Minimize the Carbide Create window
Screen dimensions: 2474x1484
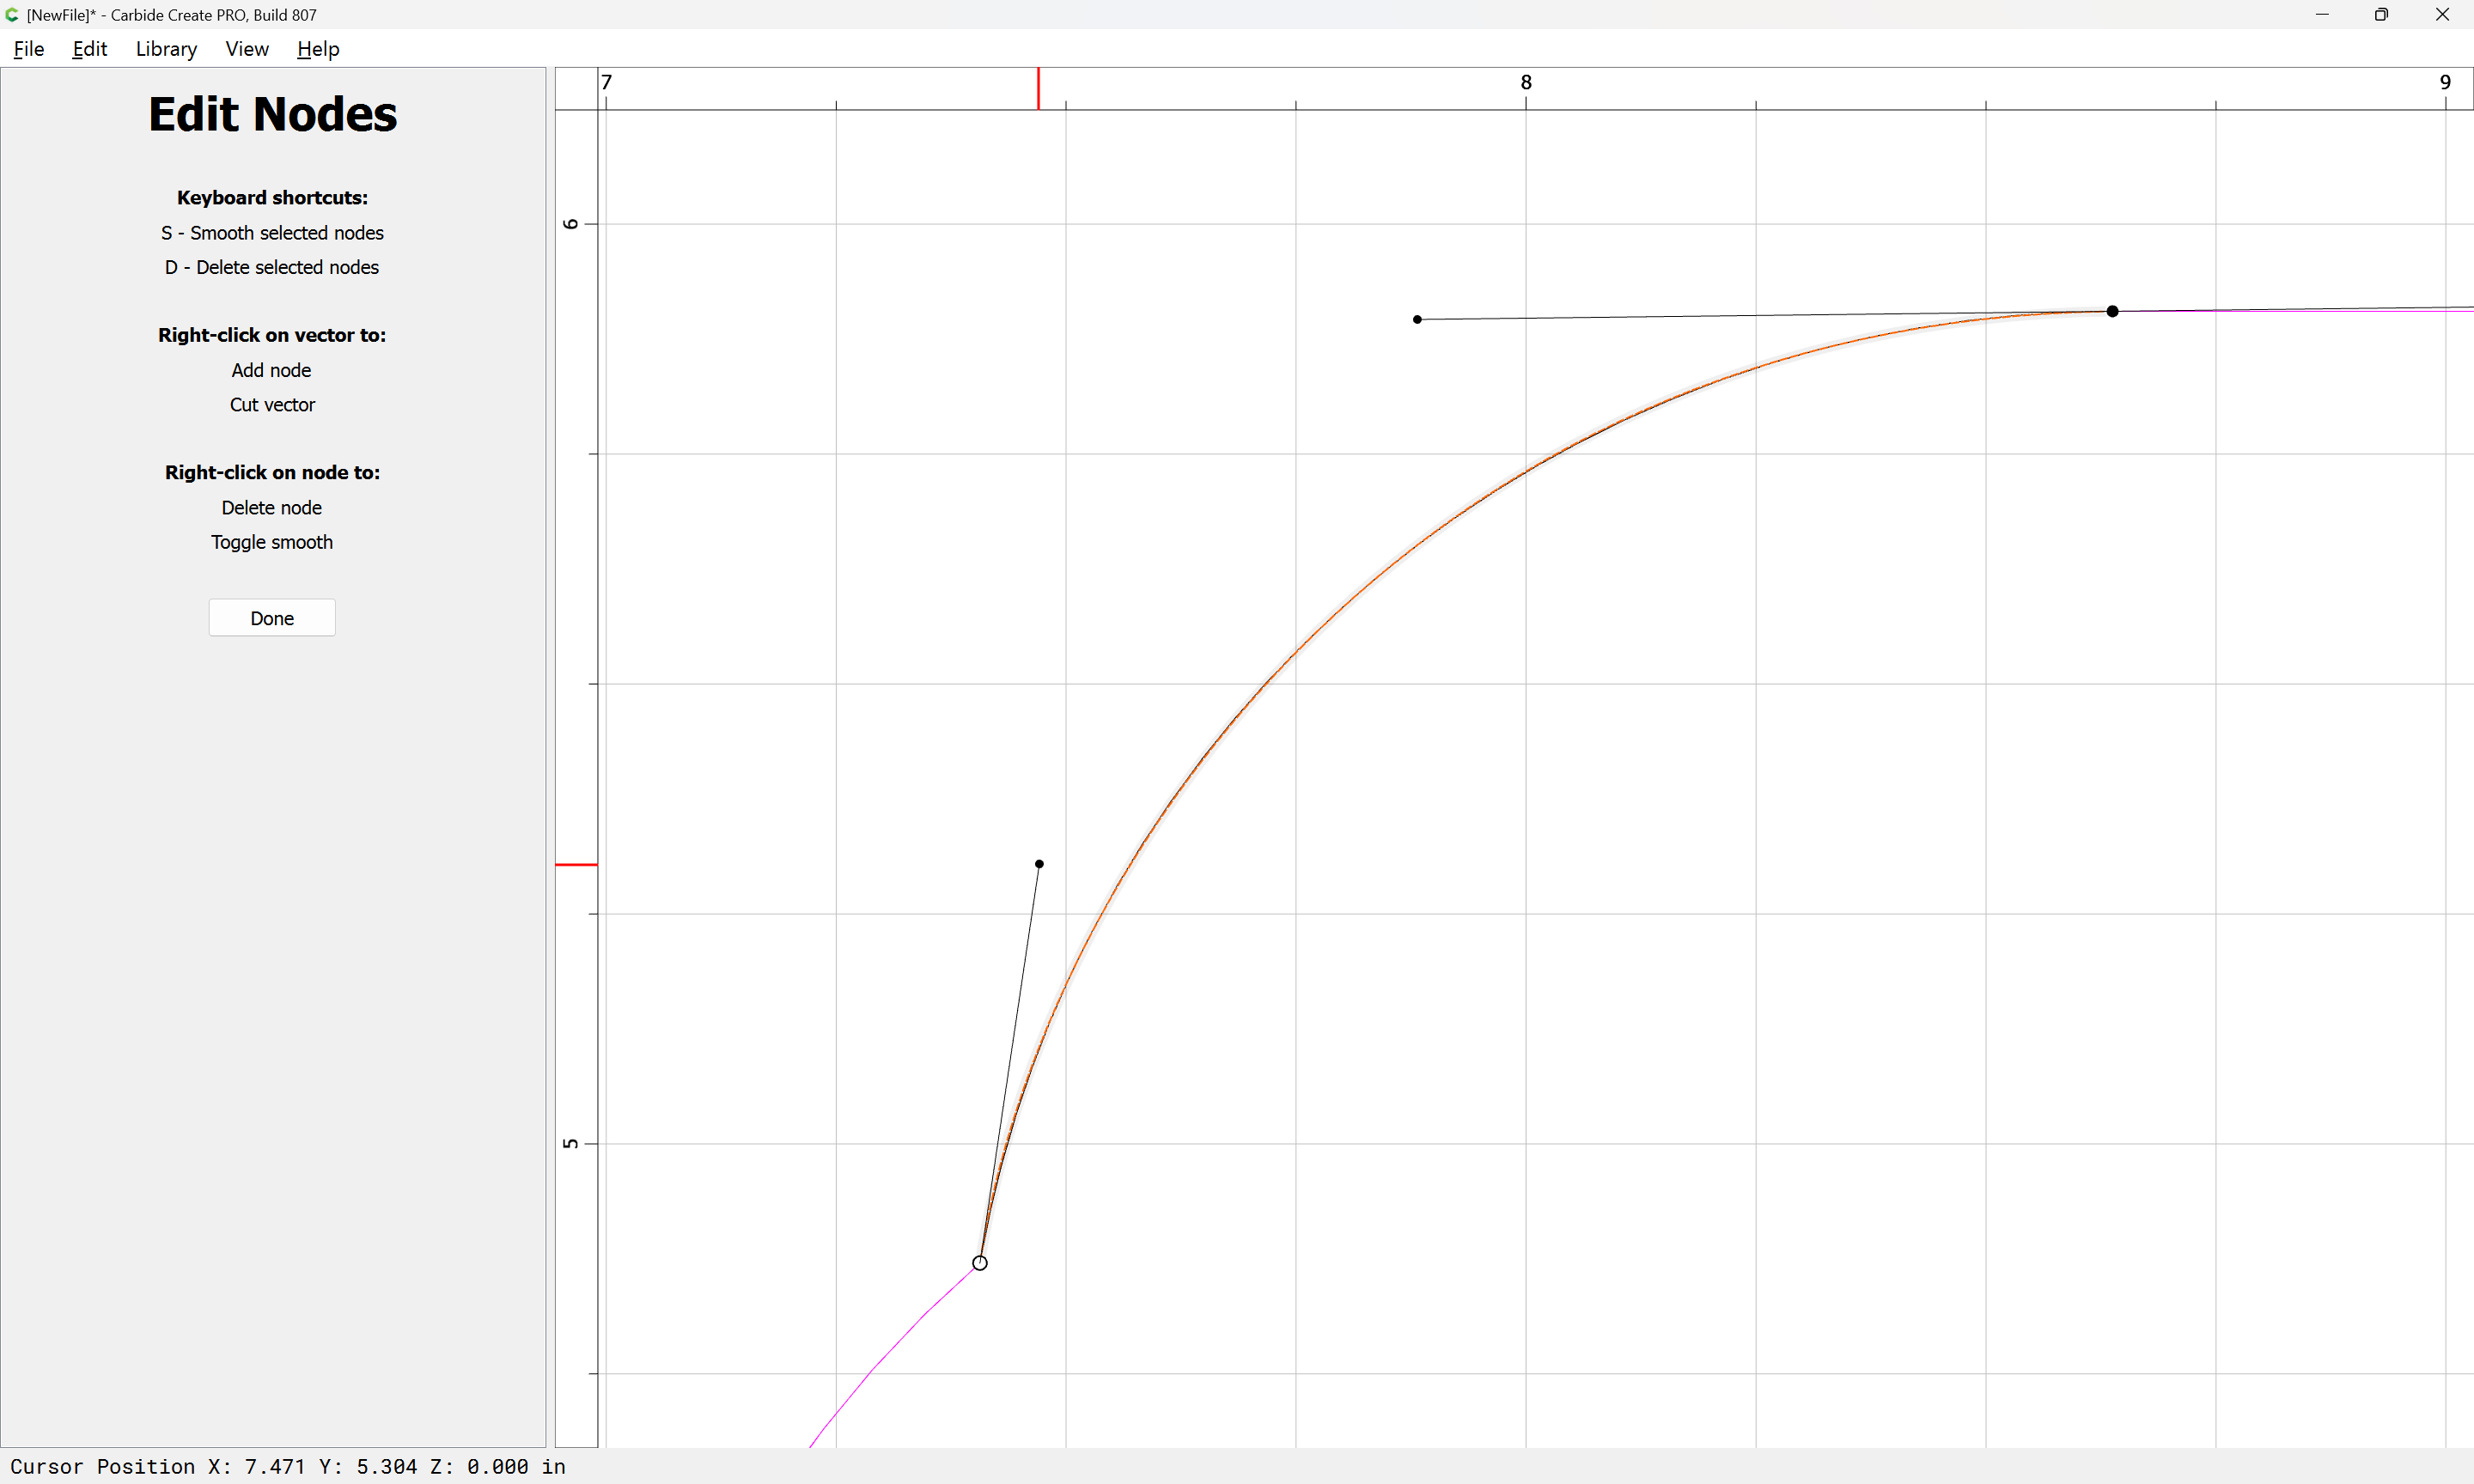tap(2322, 15)
